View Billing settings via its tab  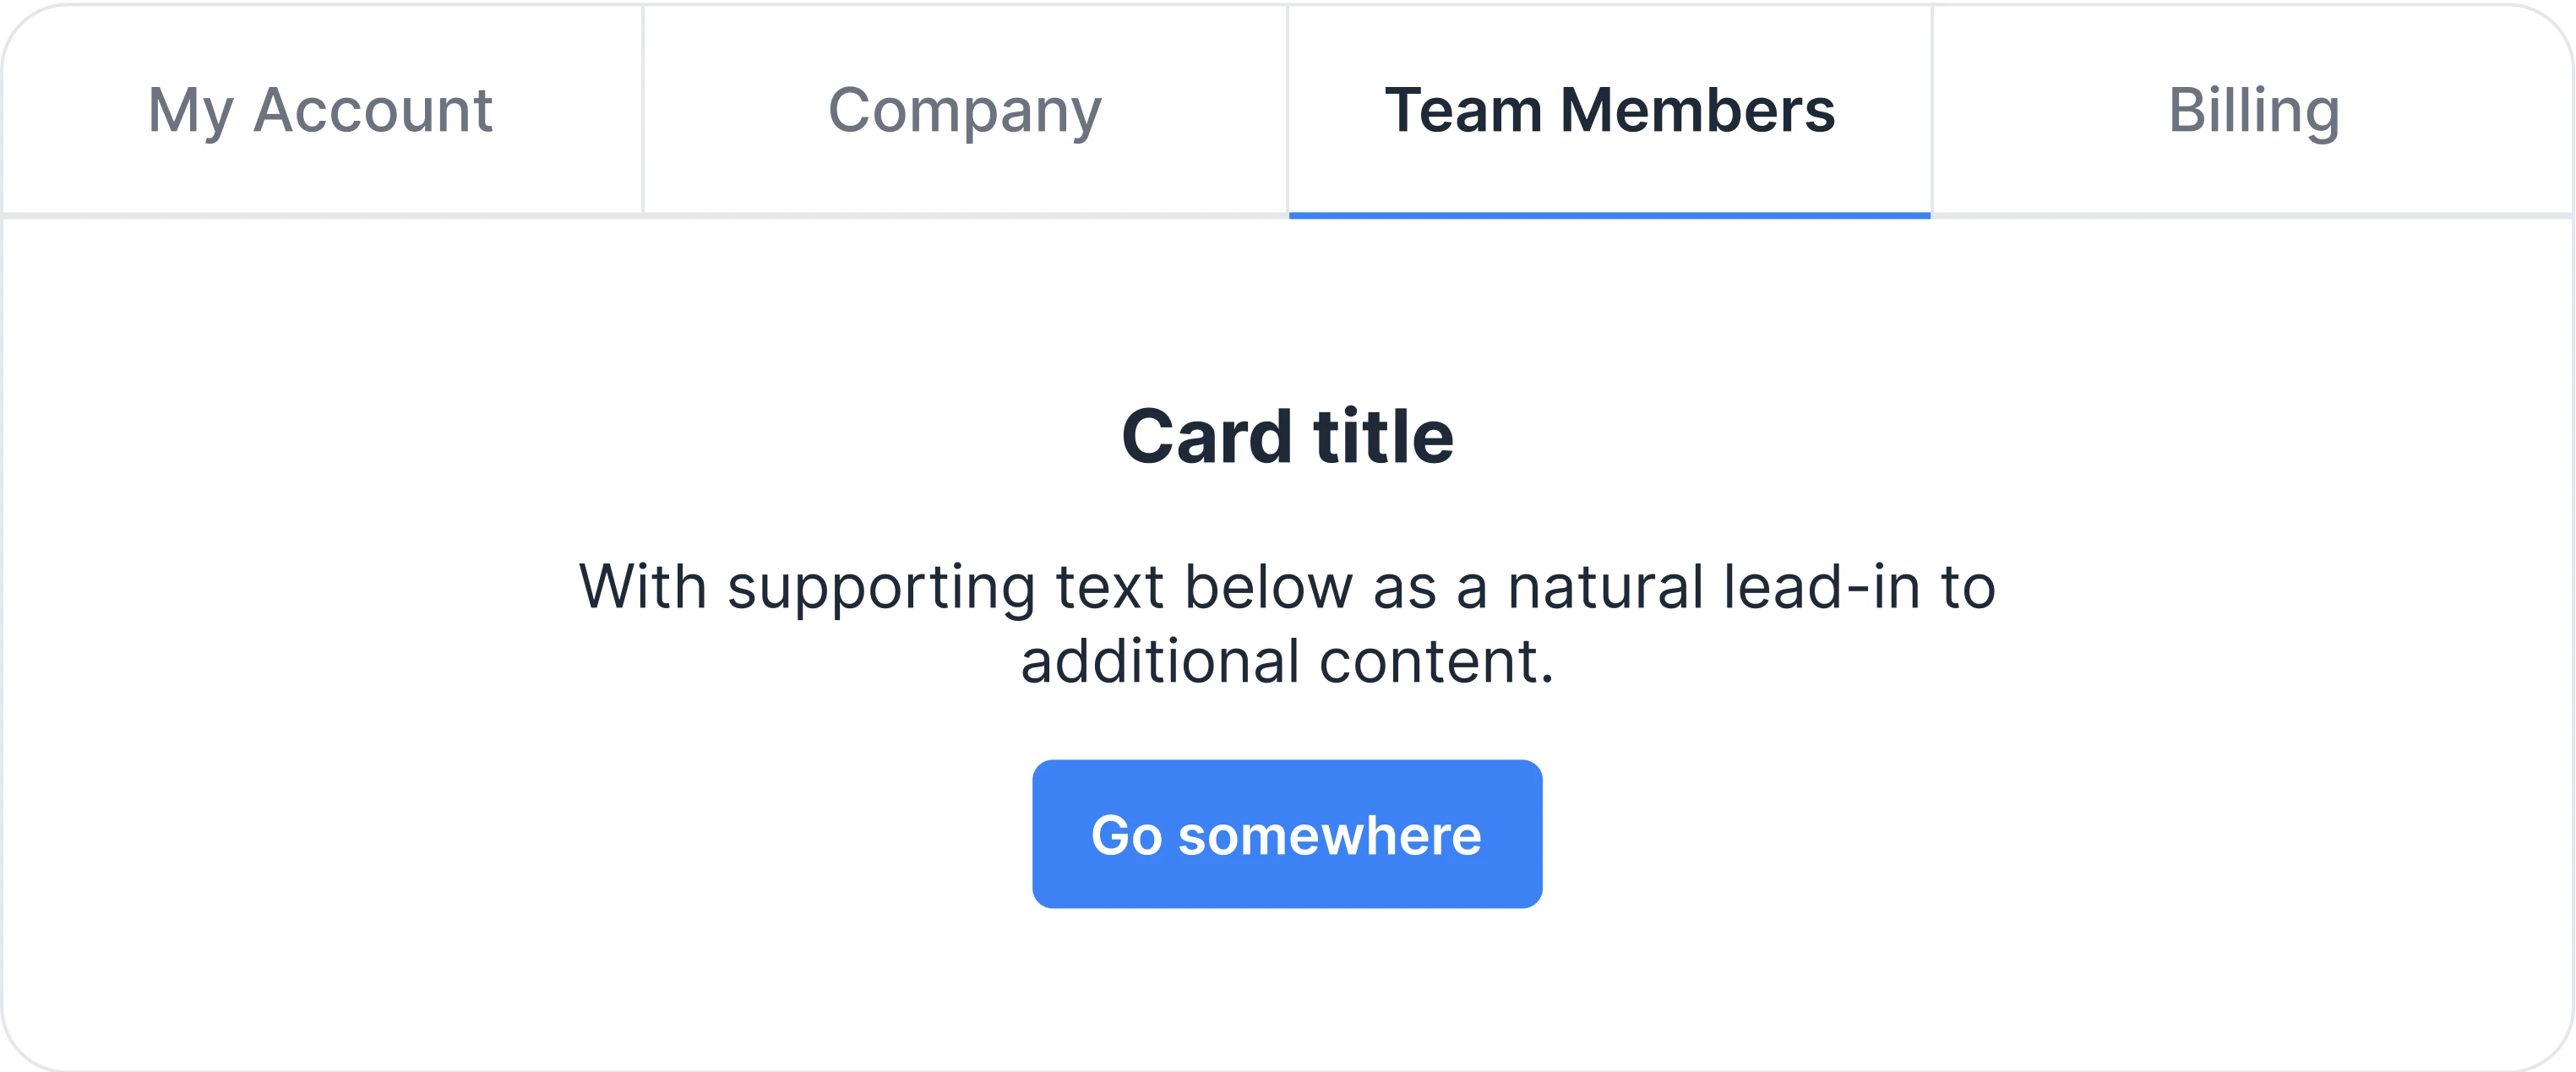click(2253, 110)
